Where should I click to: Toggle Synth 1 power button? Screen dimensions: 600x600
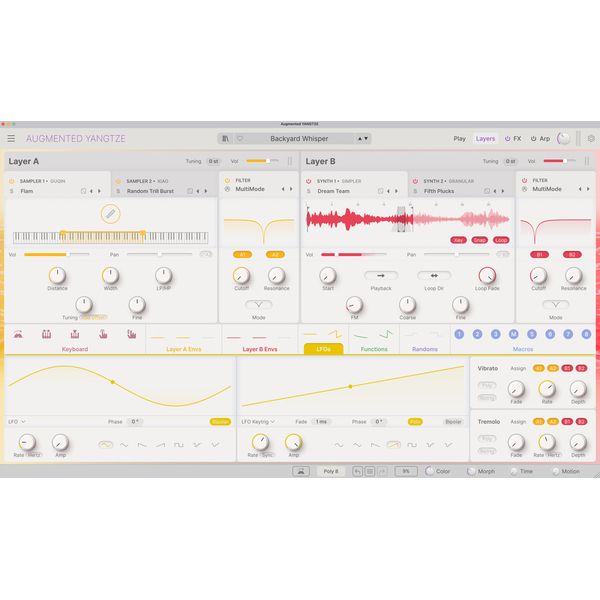[x=308, y=181]
